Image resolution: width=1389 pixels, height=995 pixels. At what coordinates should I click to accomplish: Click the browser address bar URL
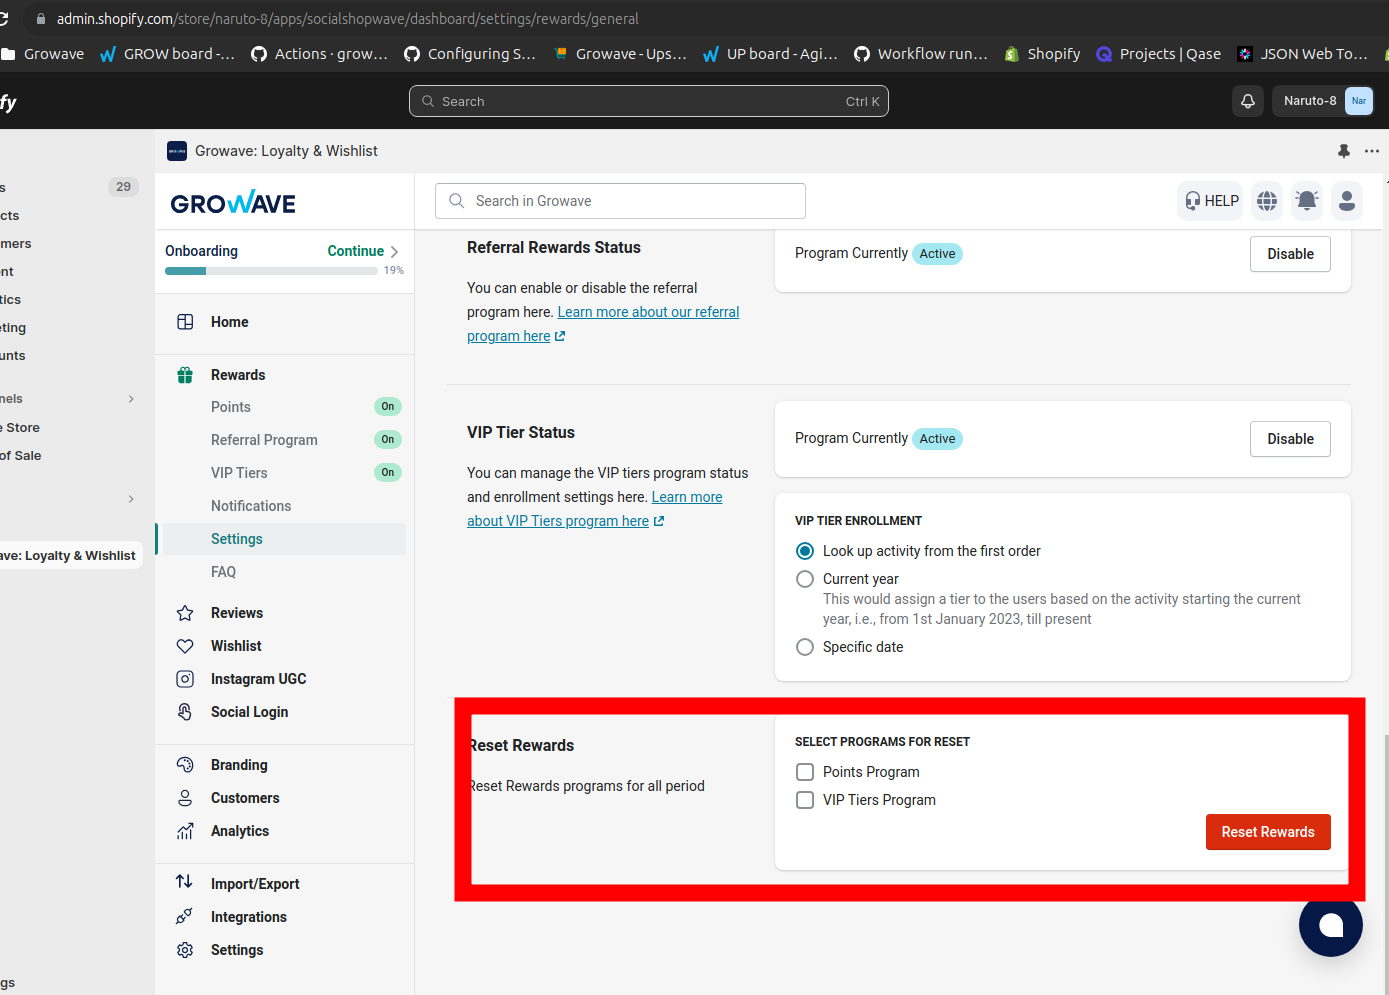(x=347, y=19)
